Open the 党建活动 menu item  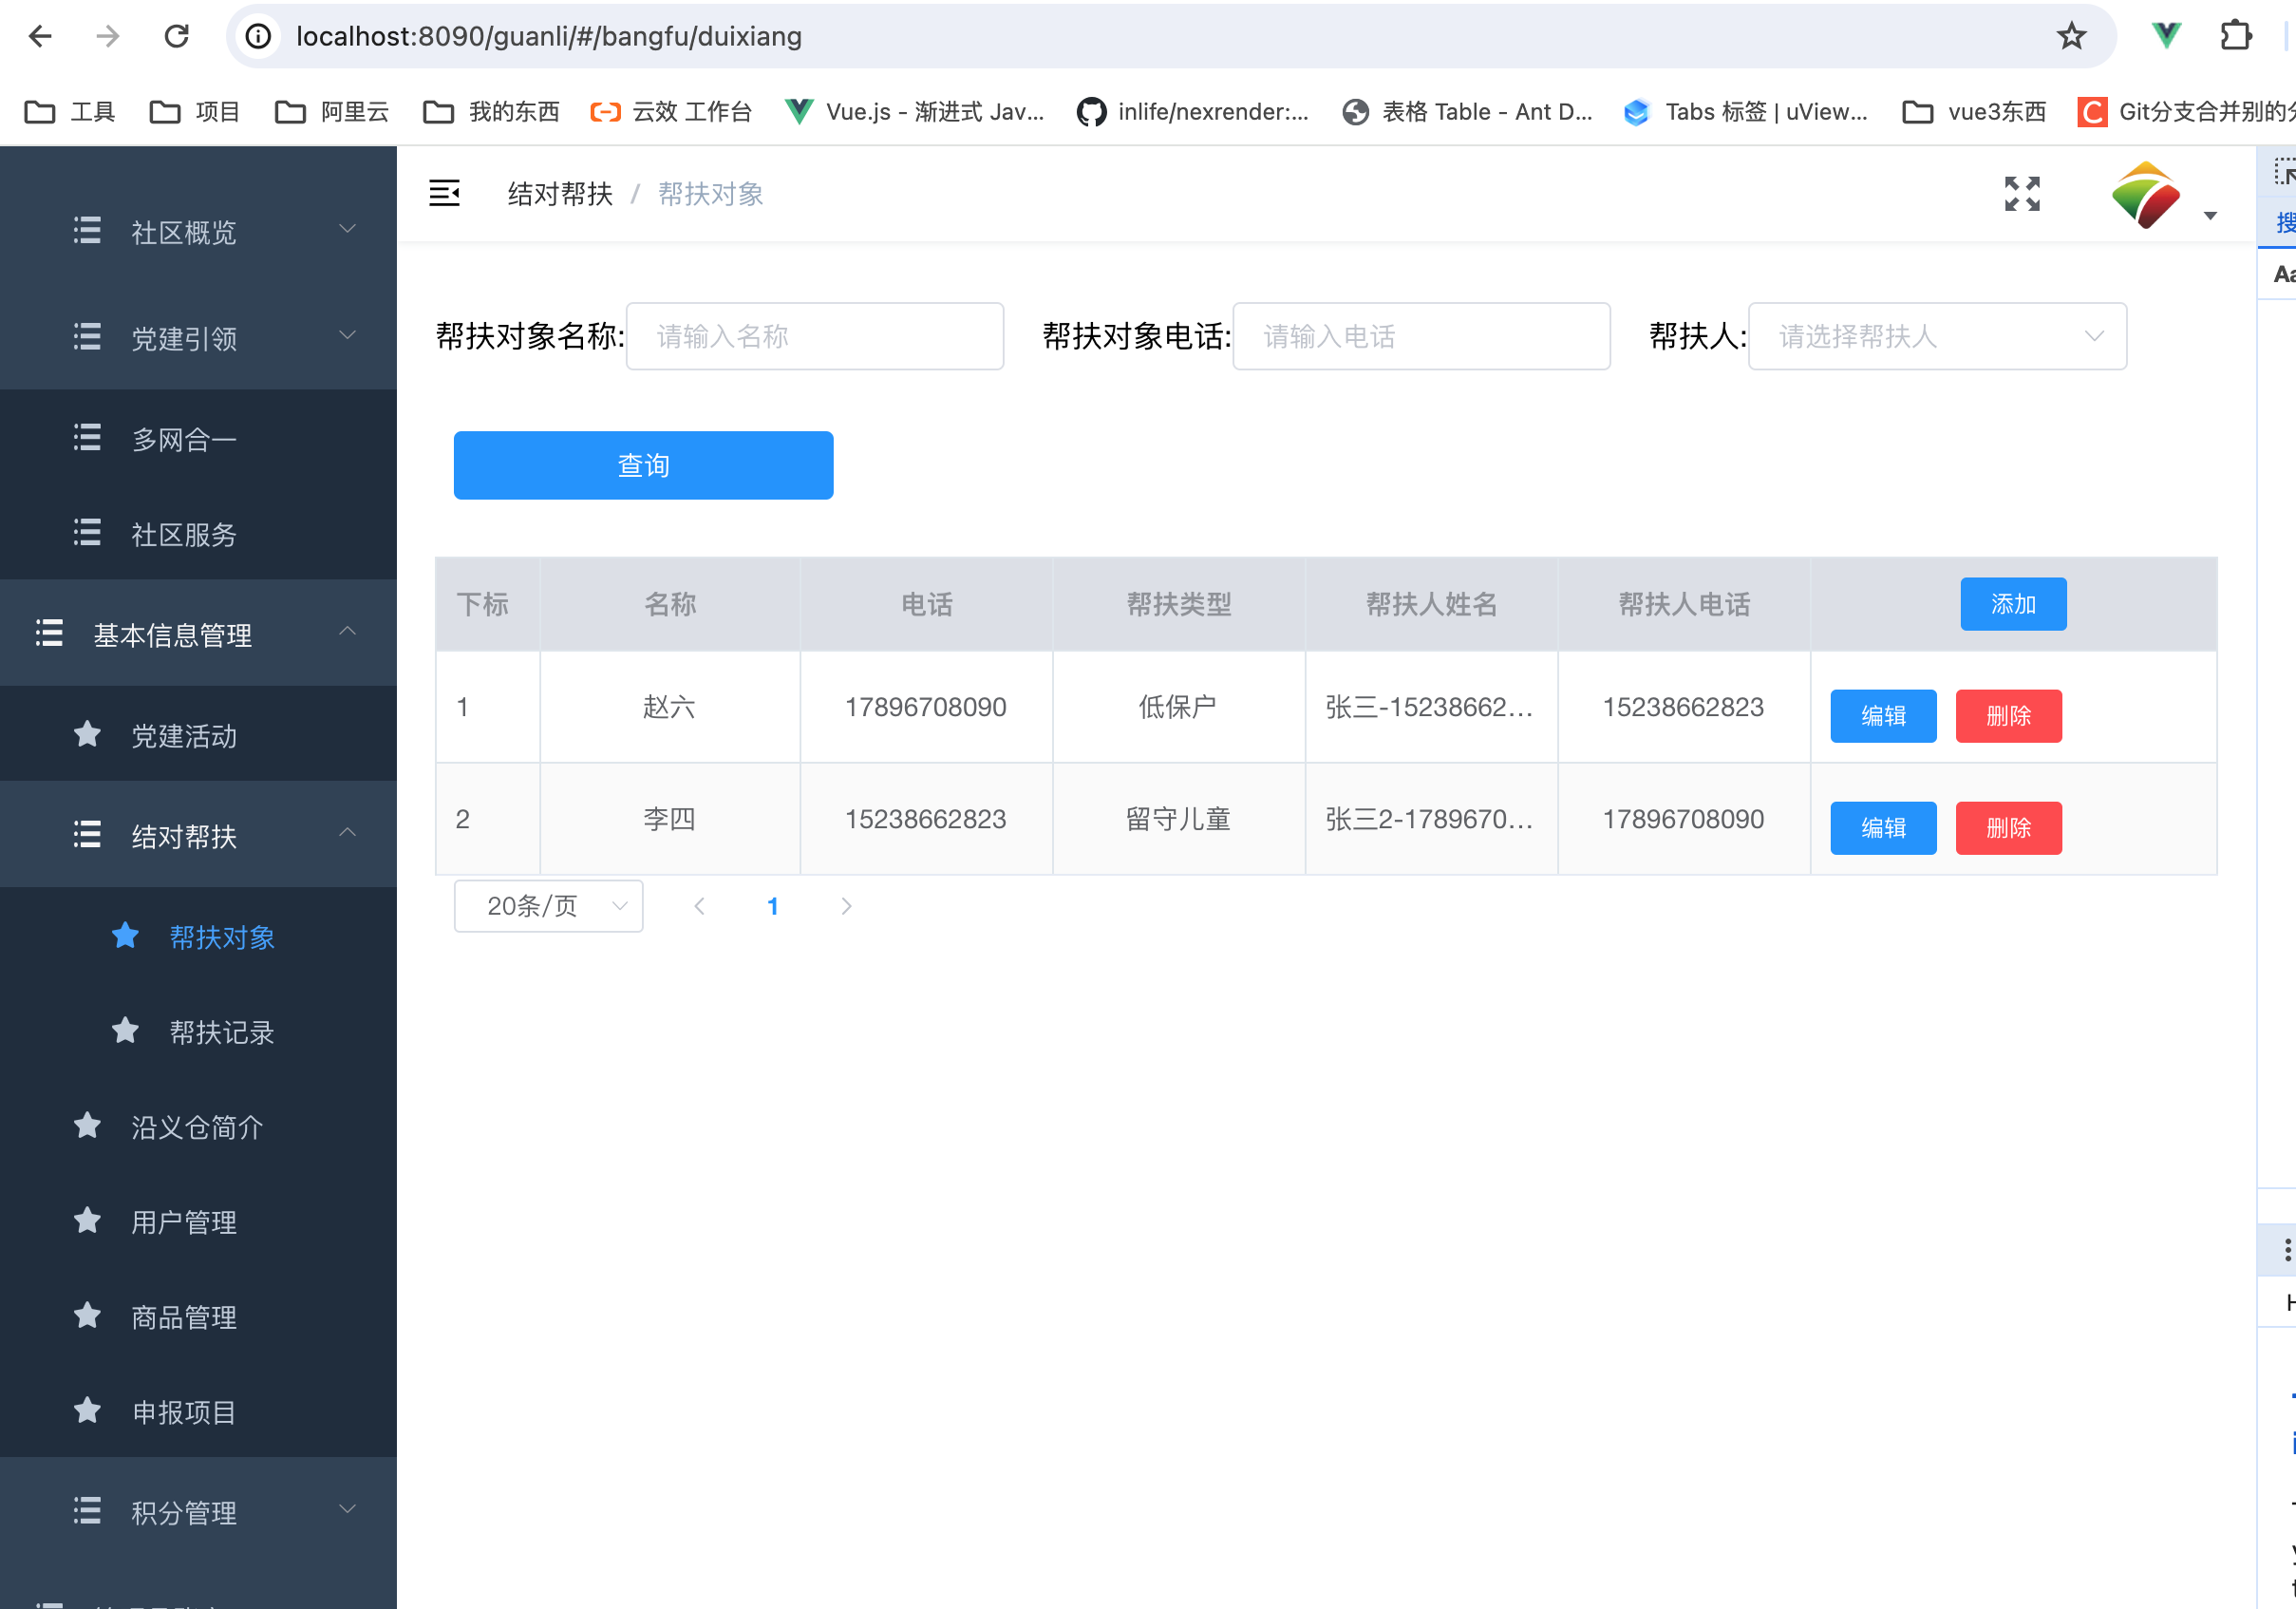pyautogui.click(x=198, y=735)
